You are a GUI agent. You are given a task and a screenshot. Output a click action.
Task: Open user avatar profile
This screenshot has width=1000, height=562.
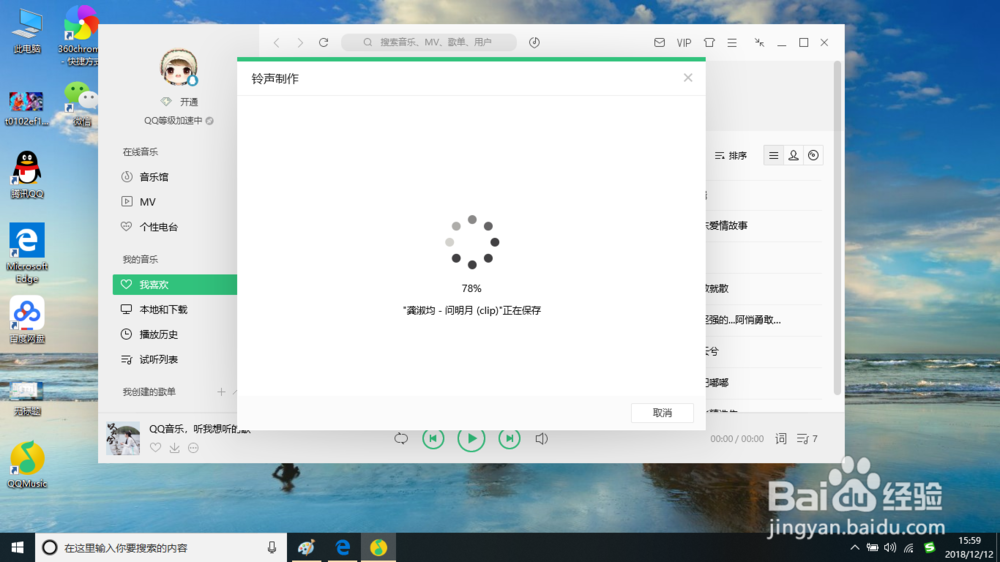[179, 67]
